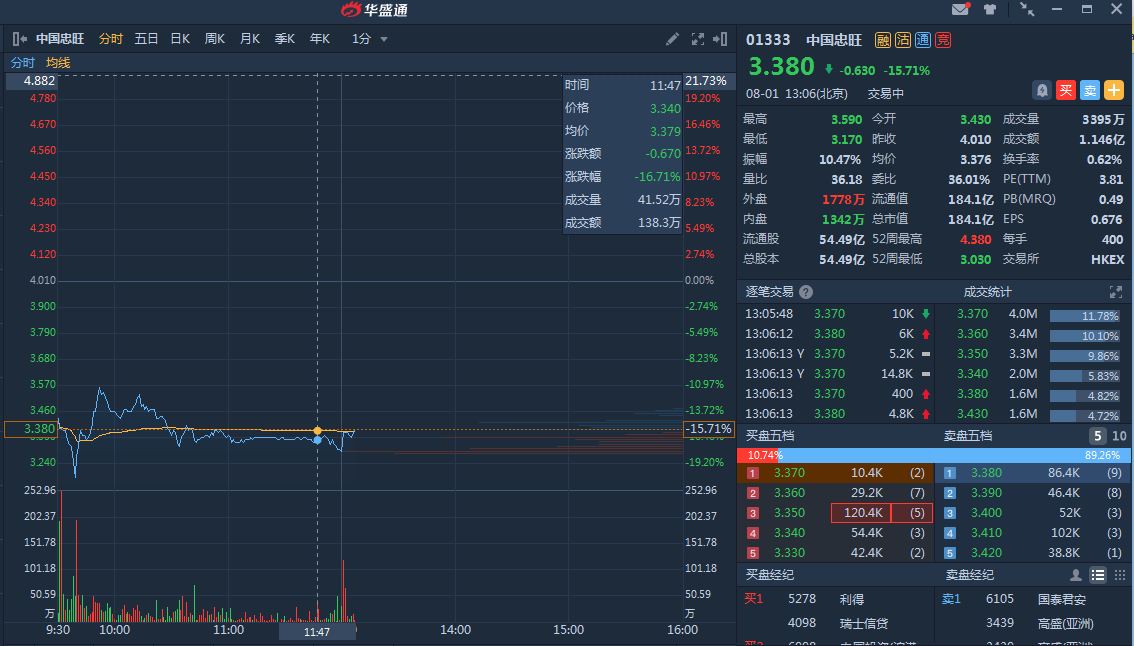Image resolution: width=1134 pixels, height=646 pixels.
Task: Toggle the 分时 line legend
Action: pyautogui.click(x=22, y=63)
